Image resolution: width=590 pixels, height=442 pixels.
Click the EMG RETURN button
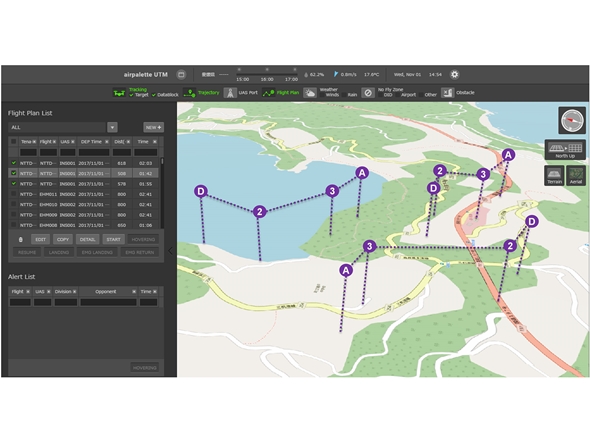coord(140,252)
